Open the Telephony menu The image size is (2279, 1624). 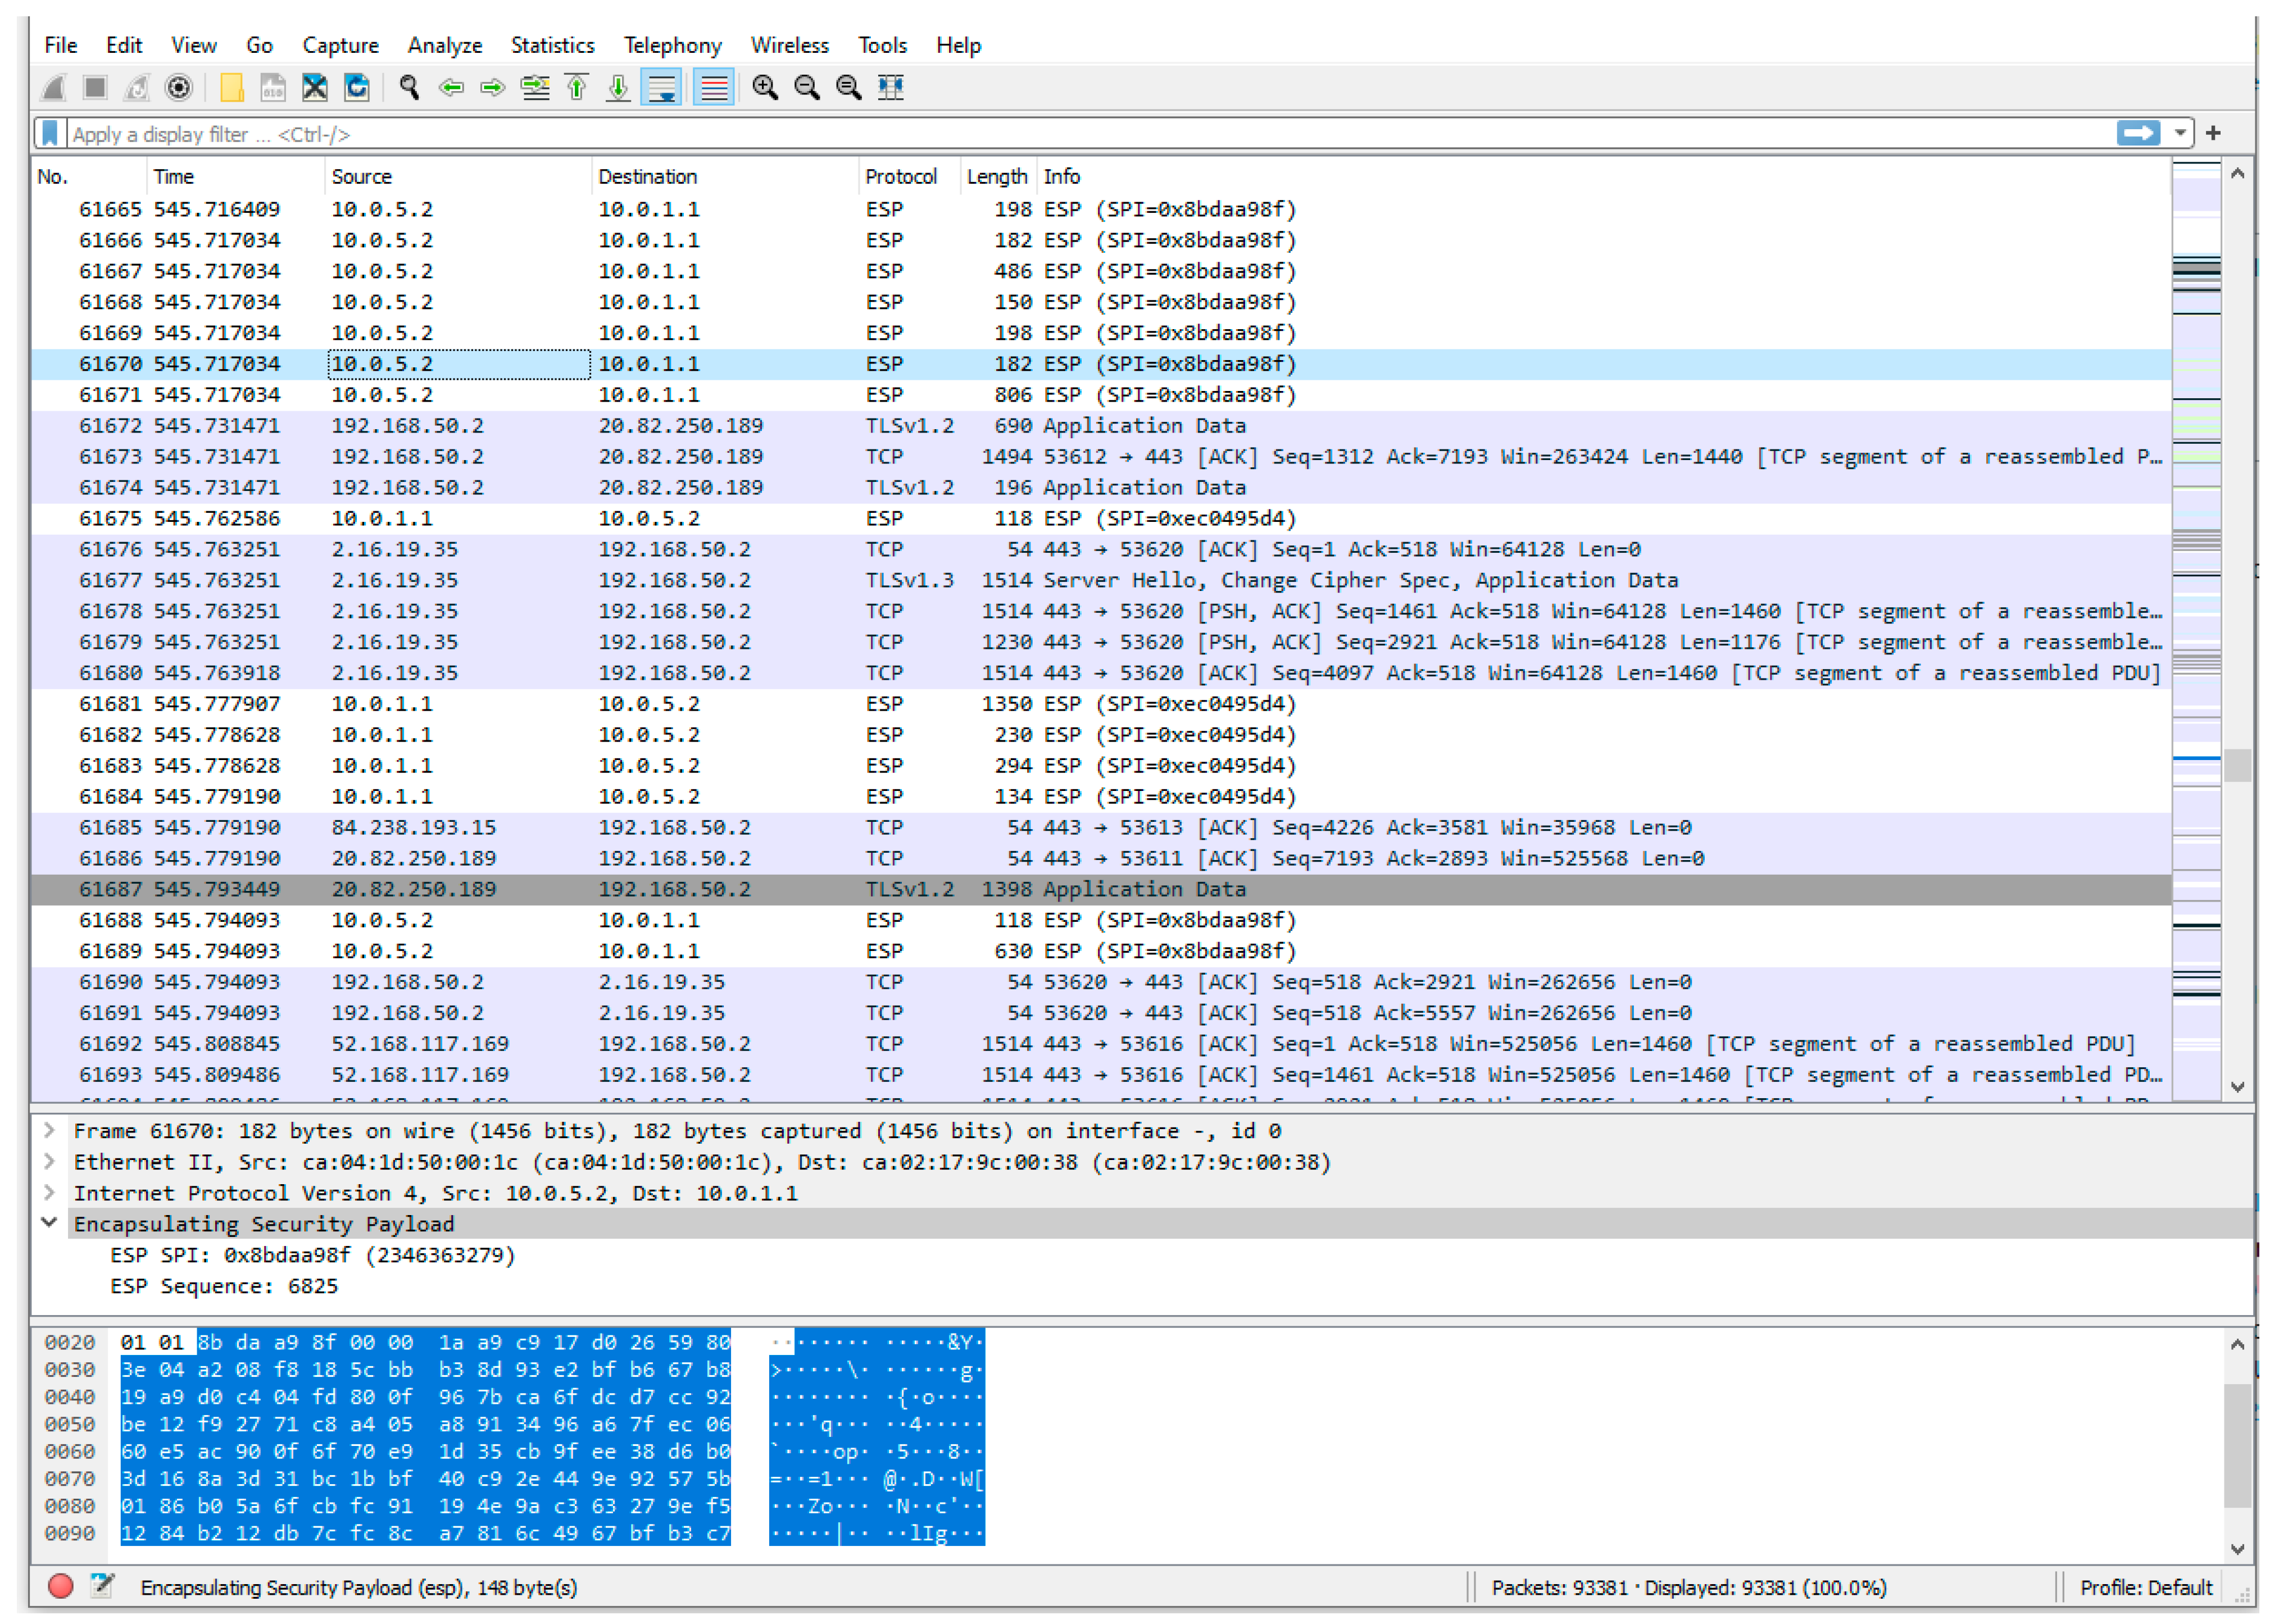pyautogui.click(x=672, y=45)
